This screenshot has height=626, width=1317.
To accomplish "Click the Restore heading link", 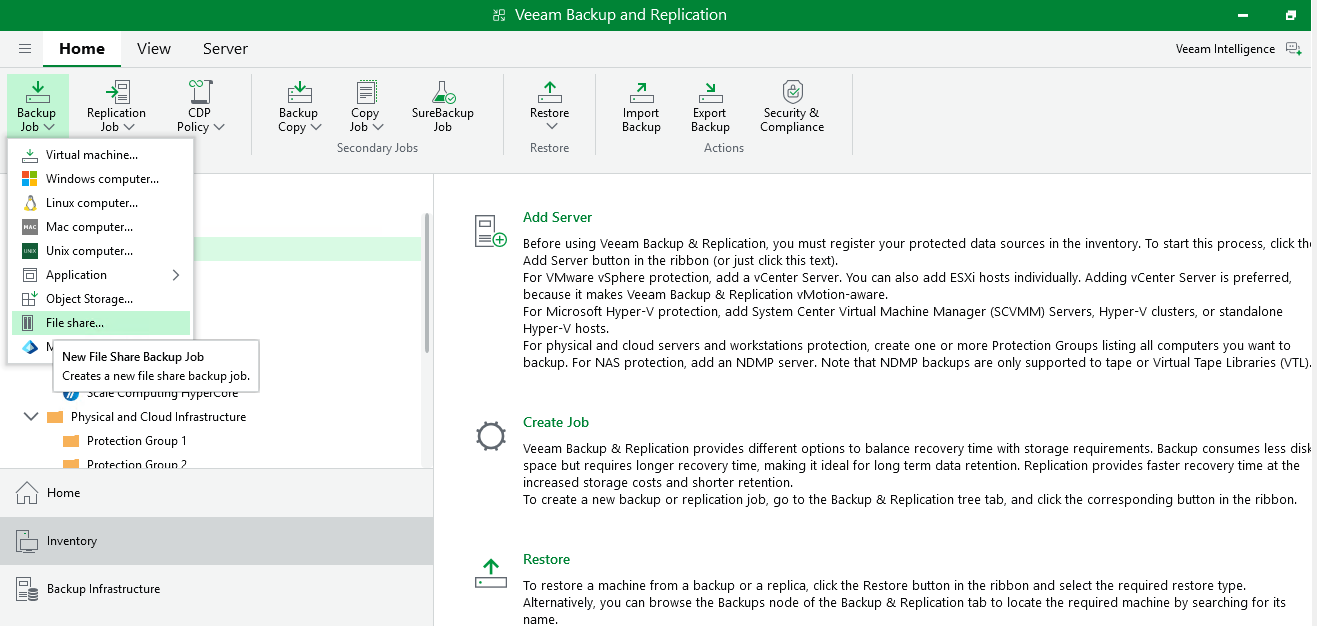I will pos(546,560).
